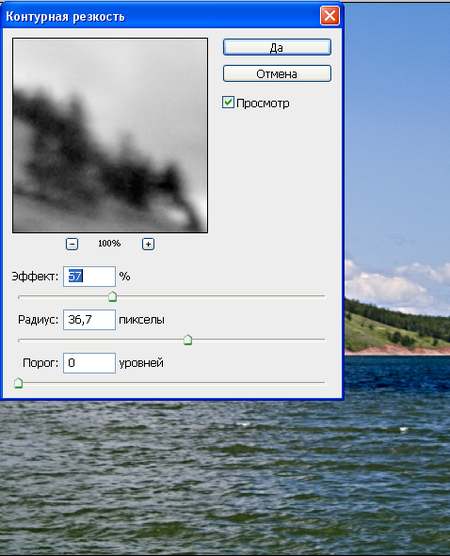Zoom in the preview with plus icon
450x556 pixels.
[x=148, y=244]
